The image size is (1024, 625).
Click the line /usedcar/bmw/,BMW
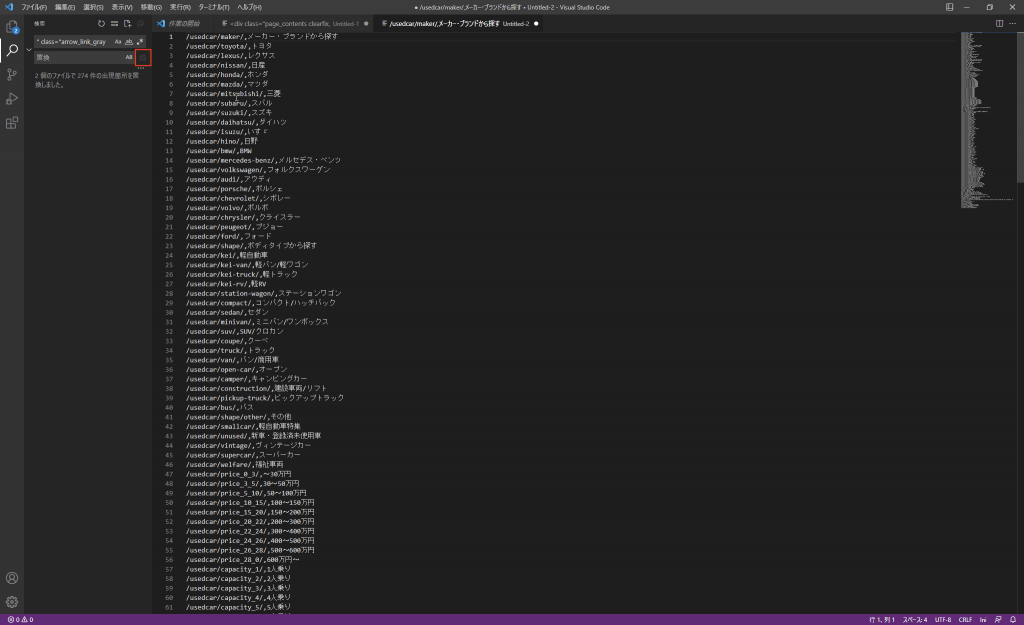click(x=219, y=151)
